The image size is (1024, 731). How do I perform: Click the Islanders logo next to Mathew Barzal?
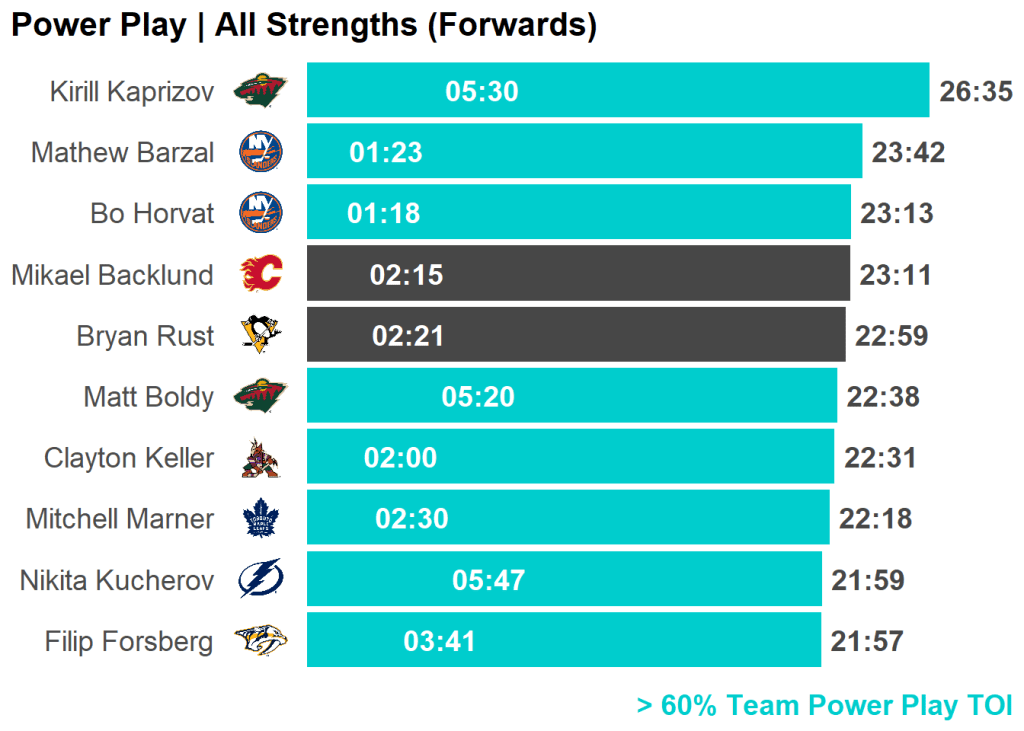(260, 152)
